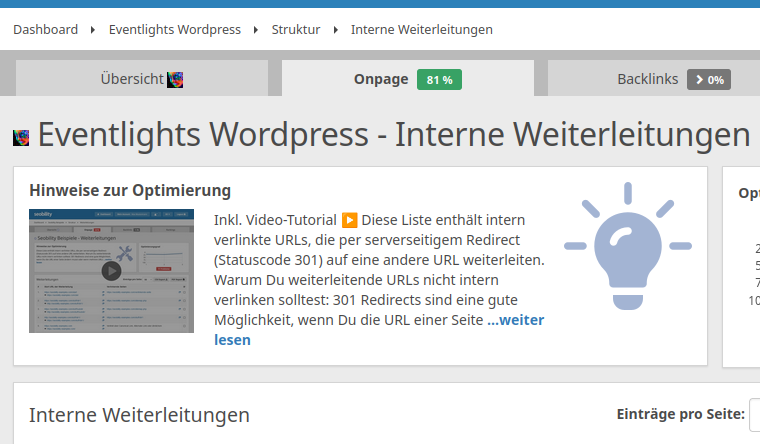Click the arrow after Dashboard breadcrumb

(x=93, y=30)
